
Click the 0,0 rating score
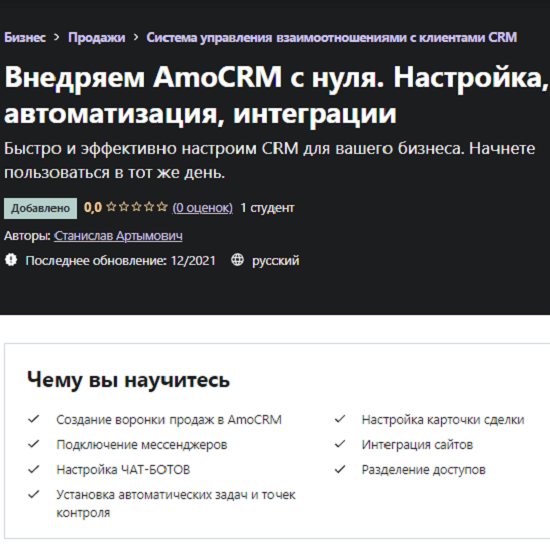[93, 207]
